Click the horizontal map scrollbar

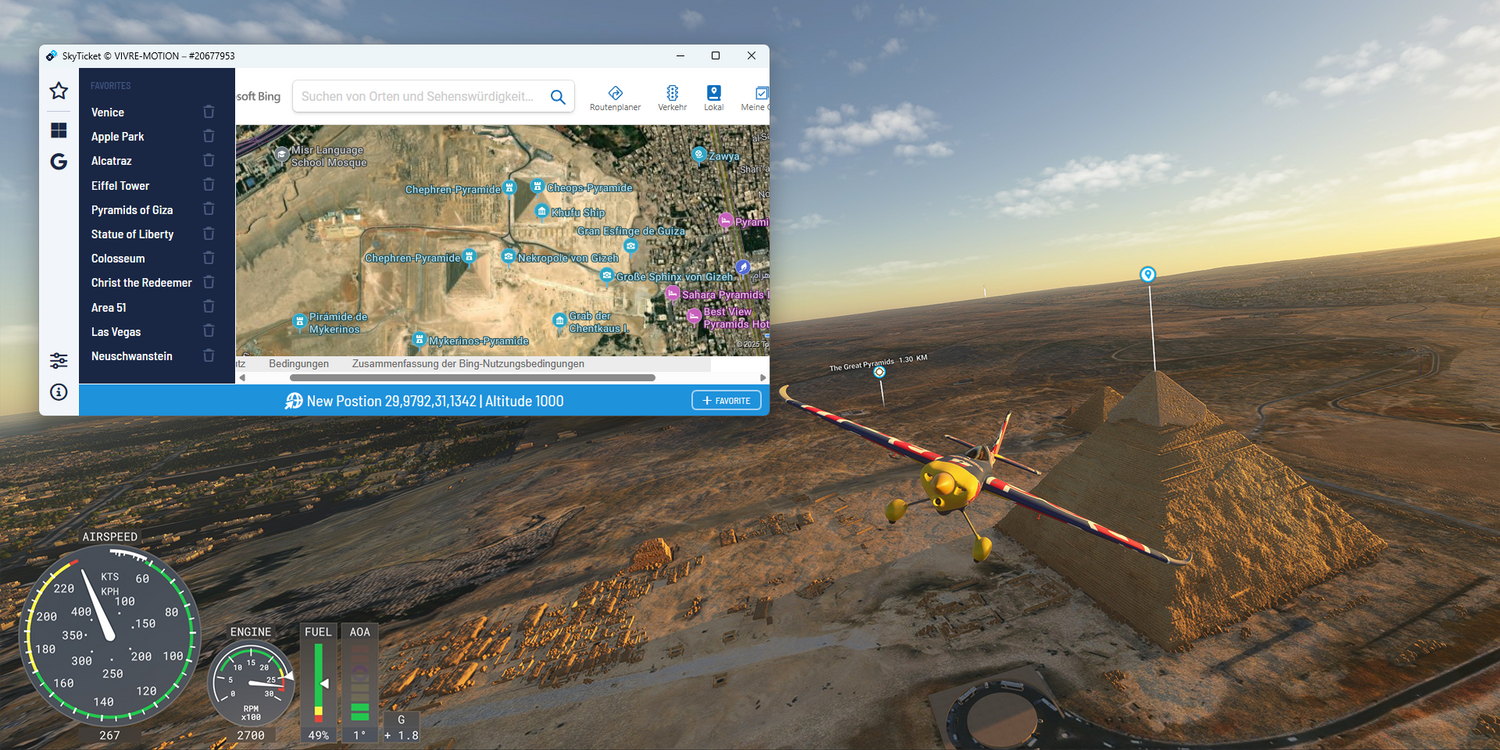pyautogui.click(x=472, y=378)
